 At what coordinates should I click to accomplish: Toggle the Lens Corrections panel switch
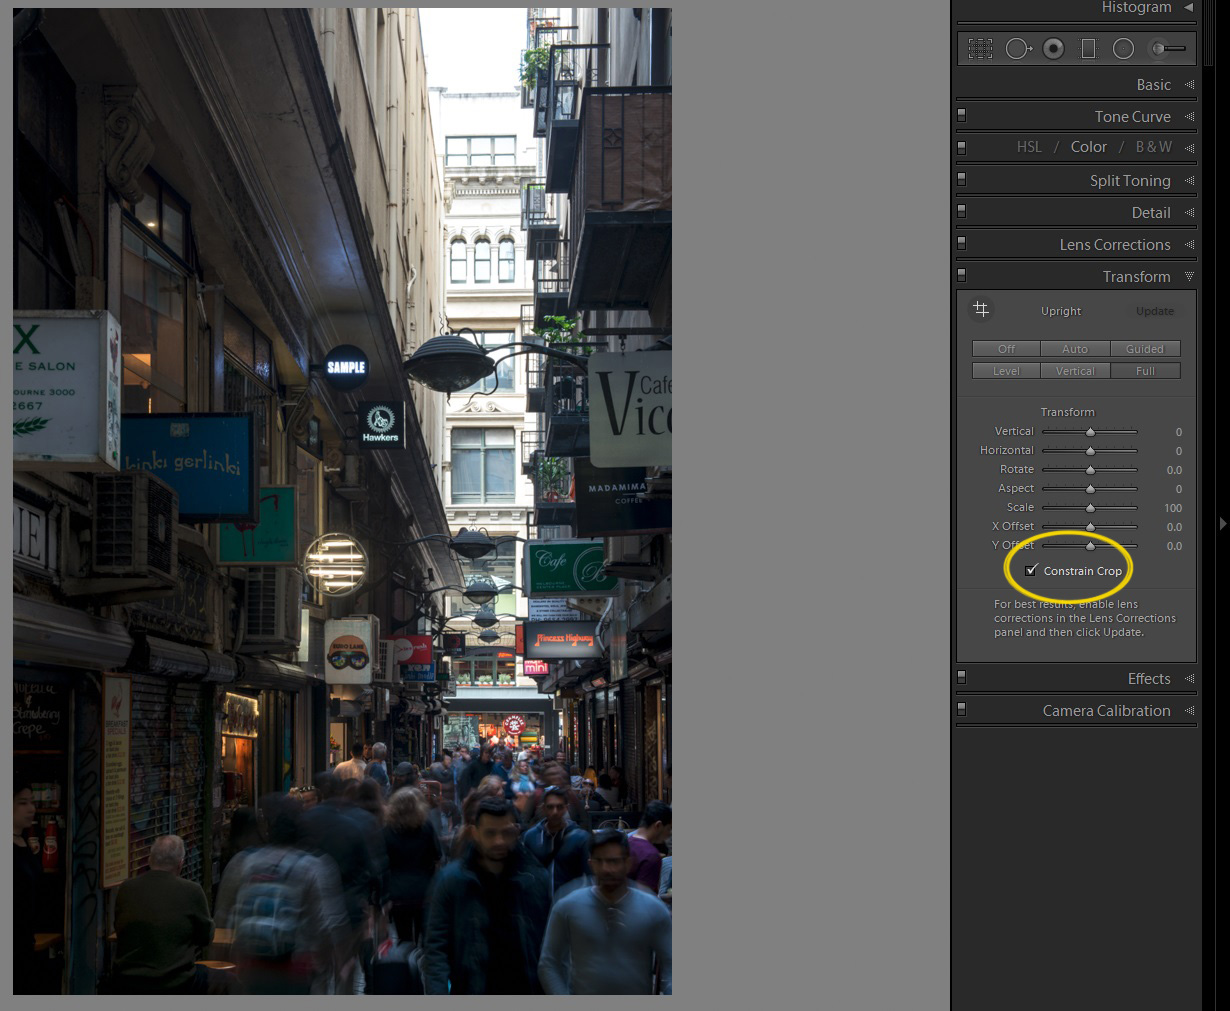coord(962,244)
